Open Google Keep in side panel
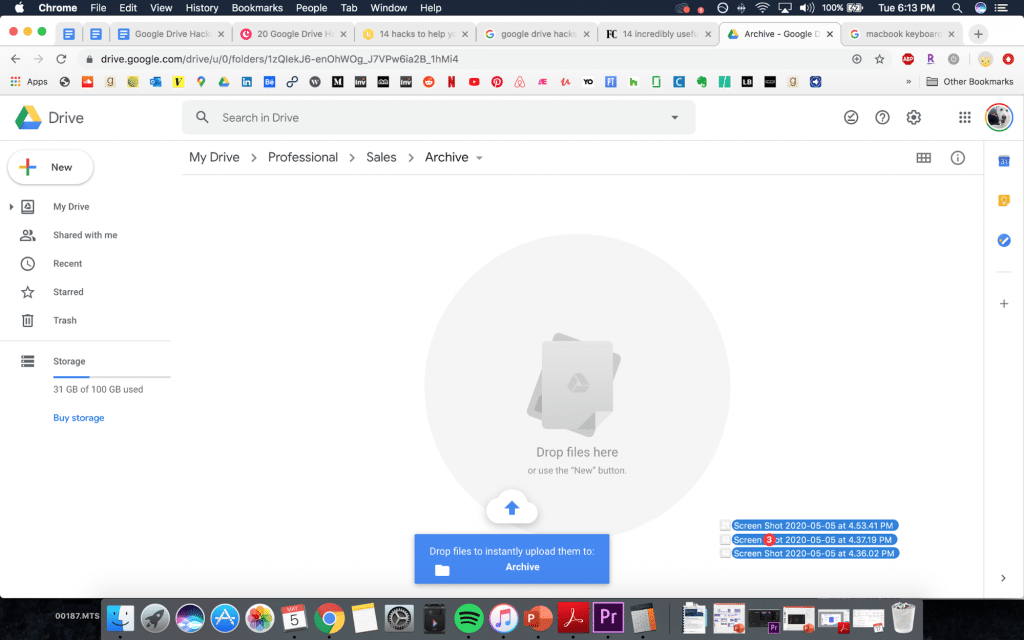Screen dimensions: 1024x640 pos(1004,200)
